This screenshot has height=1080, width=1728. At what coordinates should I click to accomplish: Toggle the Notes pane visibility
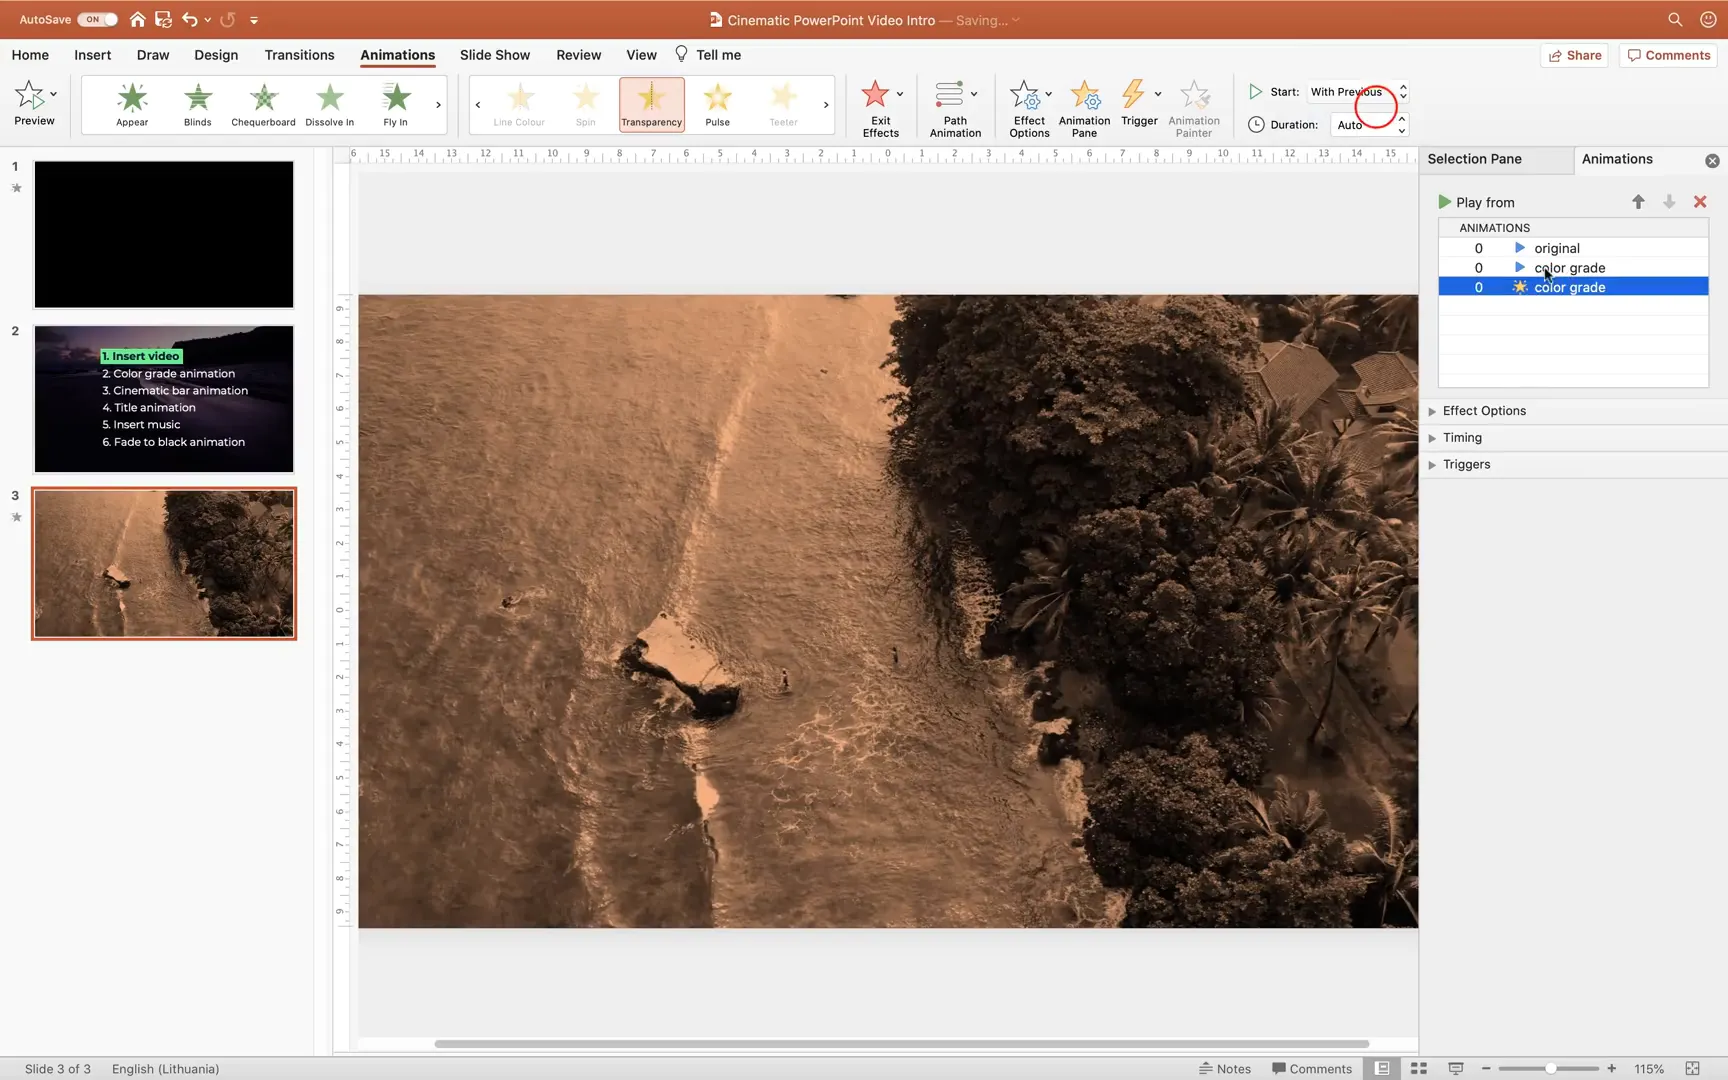pos(1224,1068)
